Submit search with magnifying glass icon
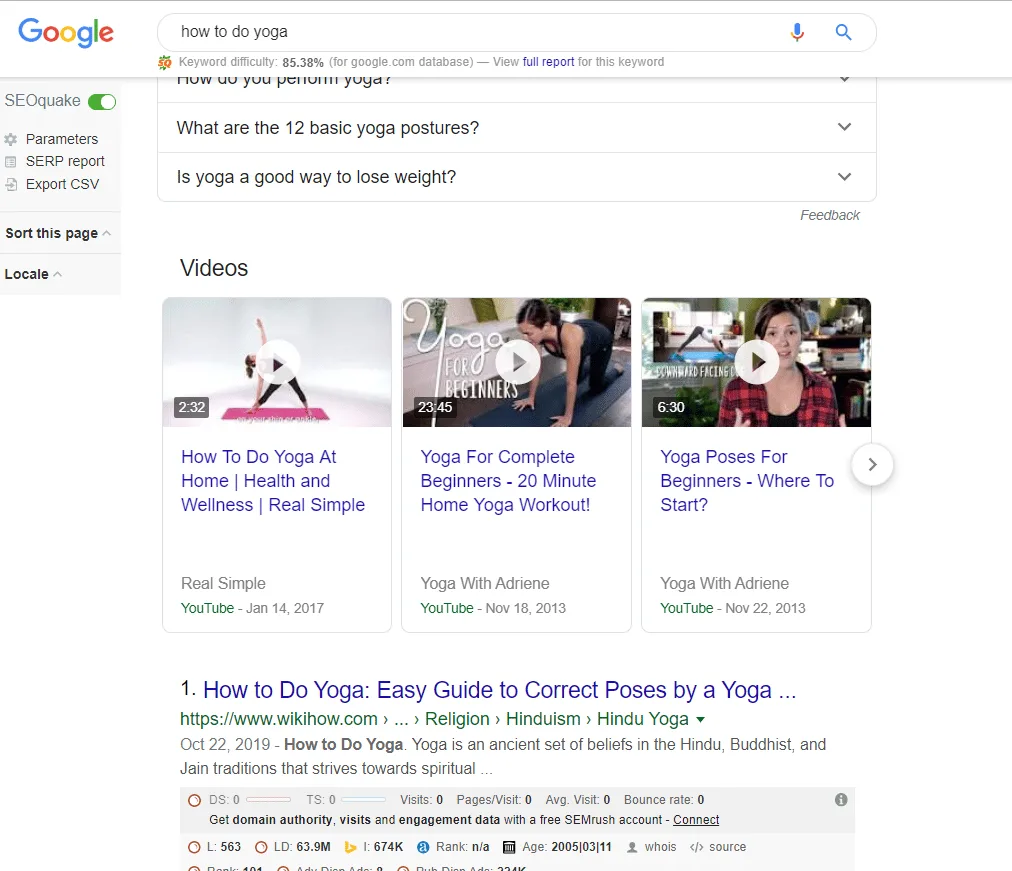This screenshot has width=1012, height=871. (843, 32)
